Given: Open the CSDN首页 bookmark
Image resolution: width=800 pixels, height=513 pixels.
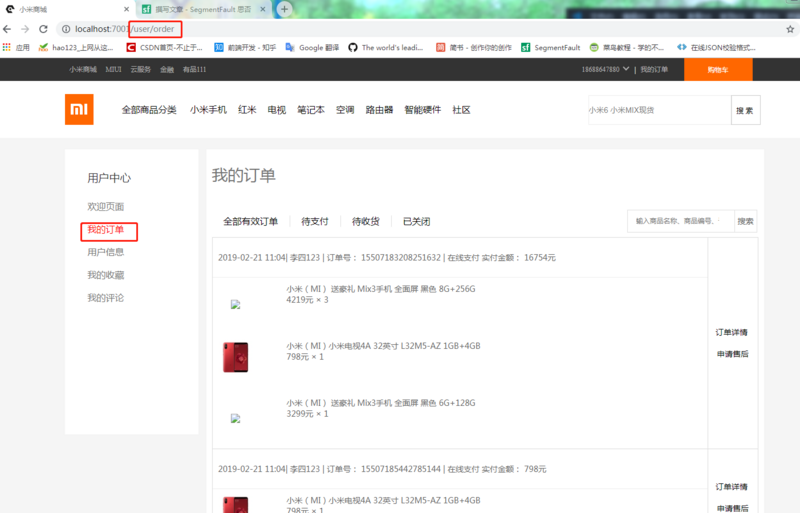Looking at the screenshot, I should click(164, 47).
